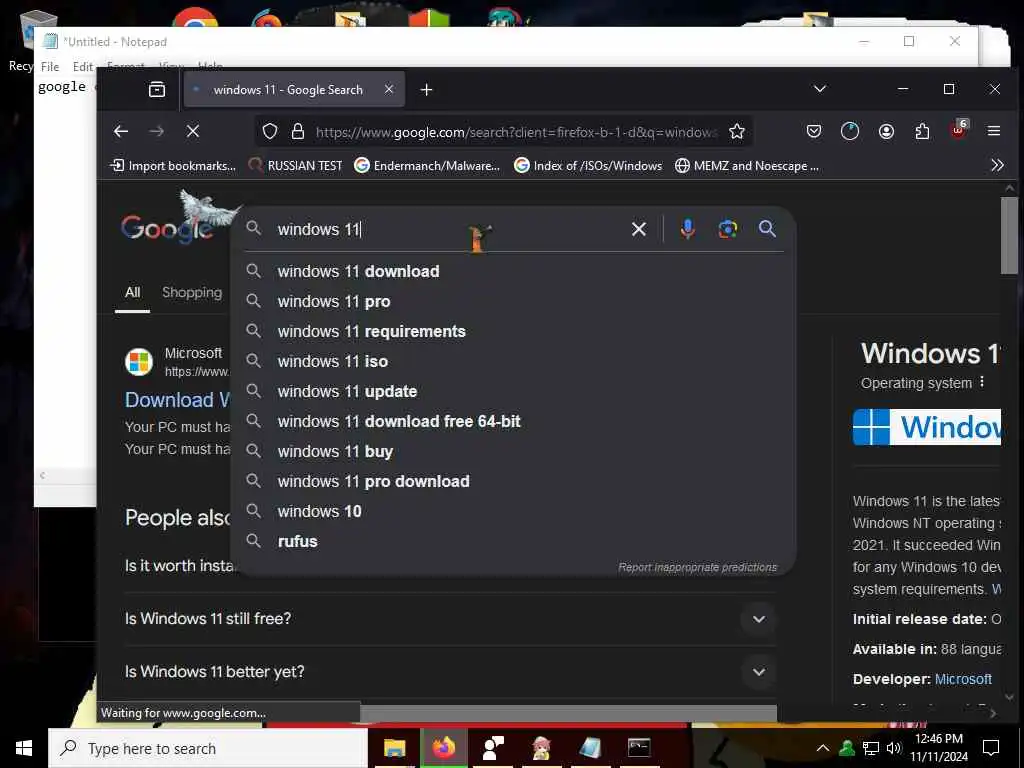Open Google Lens image search
This screenshot has height=768, width=1024.
click(728, 229)
